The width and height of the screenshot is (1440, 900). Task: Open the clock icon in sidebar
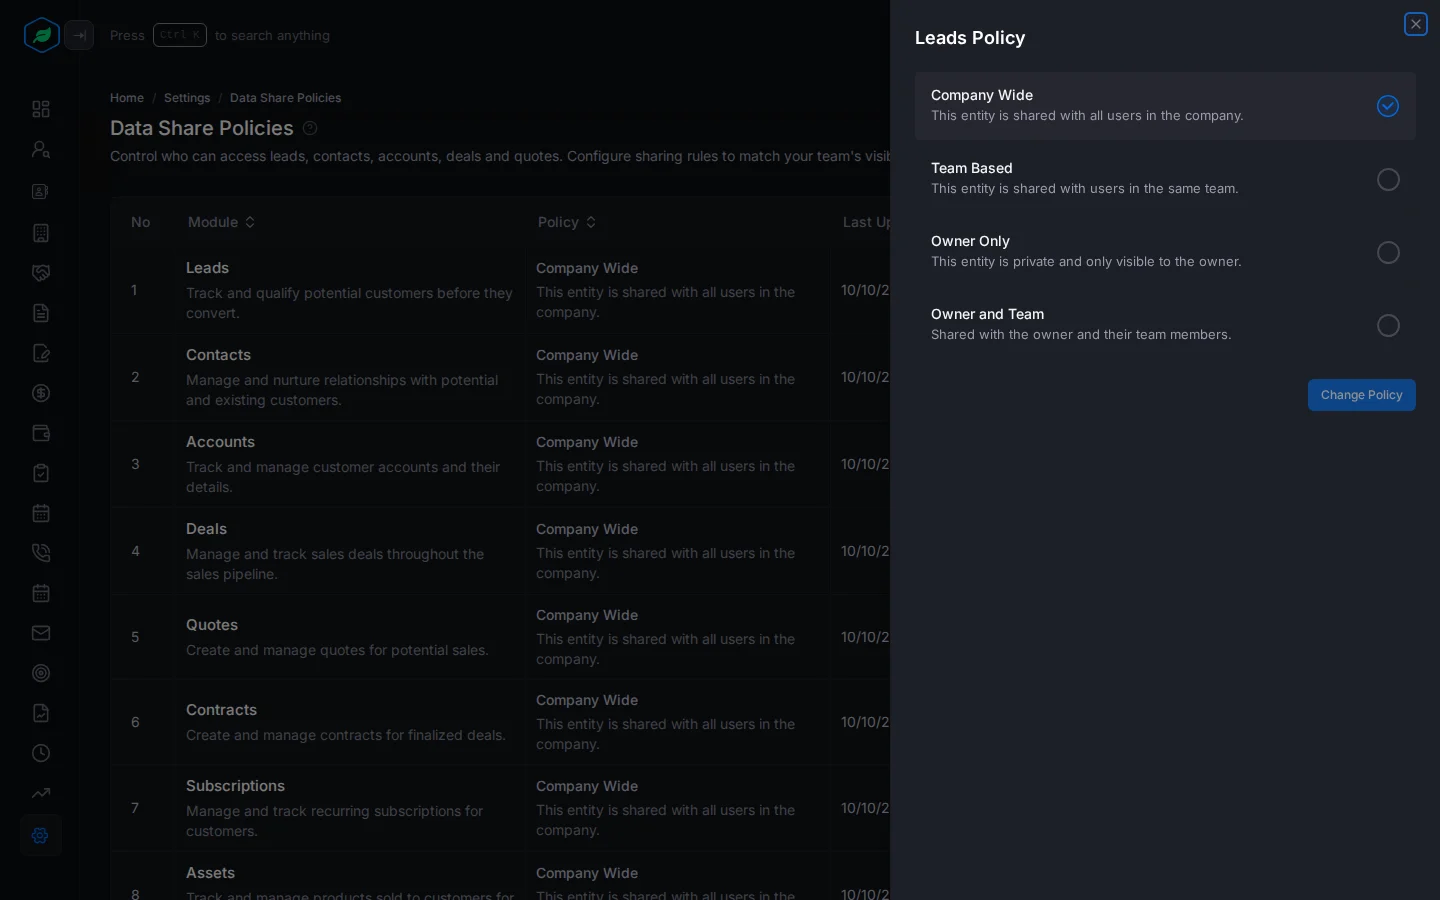pos(41,753)
